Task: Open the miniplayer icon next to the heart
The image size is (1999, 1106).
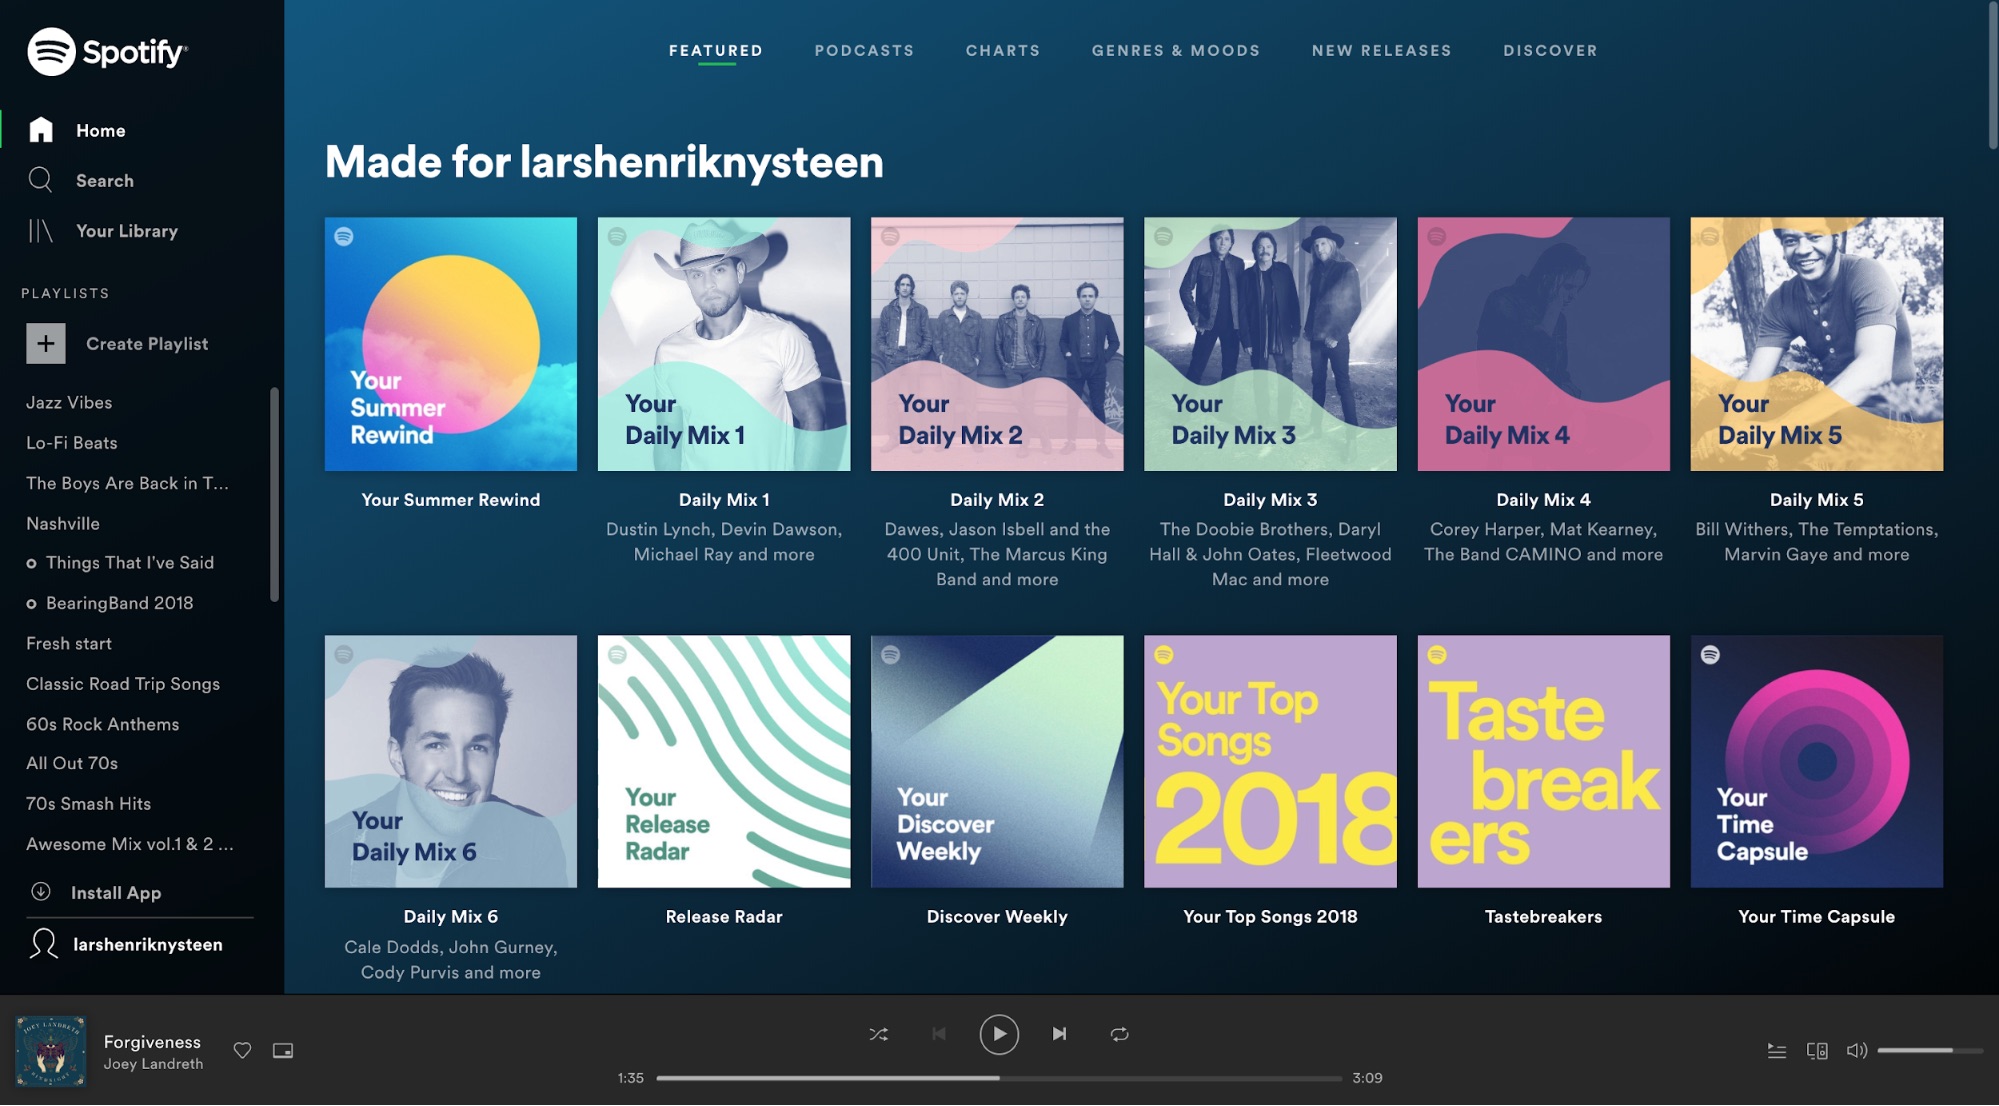Action: click(283, 1051)
